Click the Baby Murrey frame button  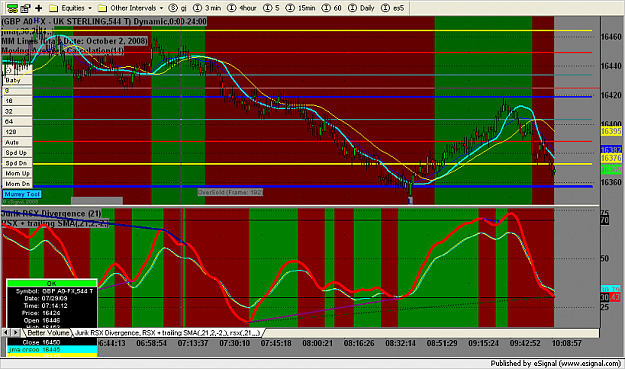point(18,80)
